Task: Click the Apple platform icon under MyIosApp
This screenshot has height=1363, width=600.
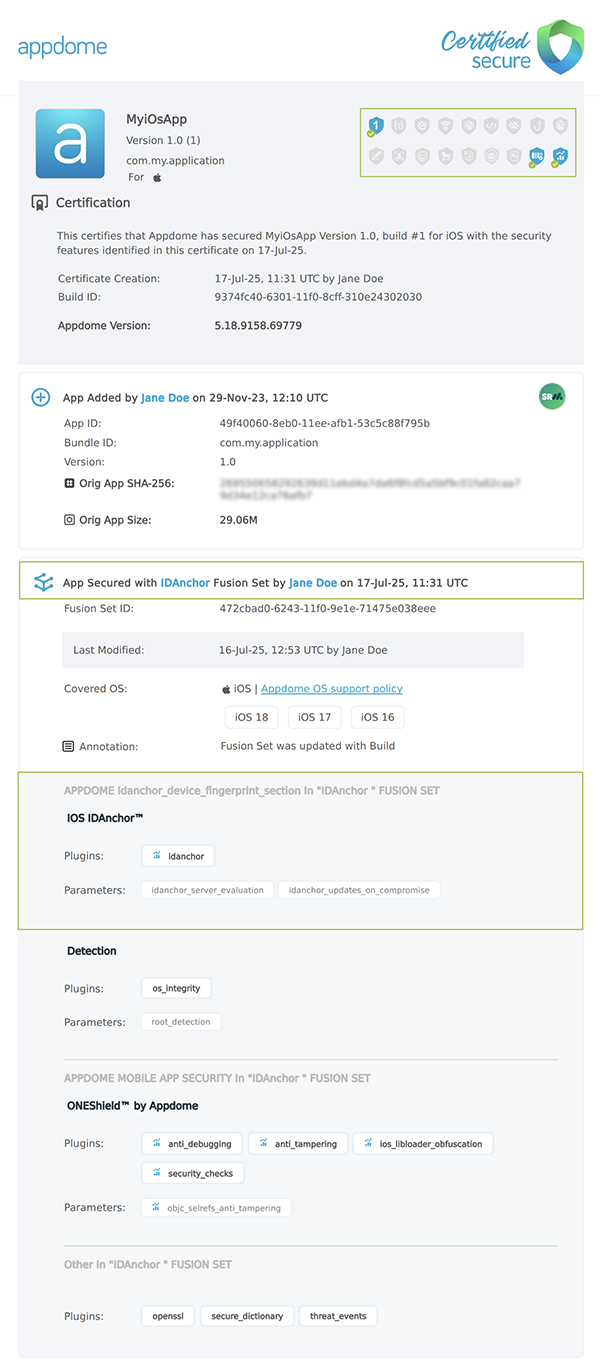Action: (x=156, y=176)
